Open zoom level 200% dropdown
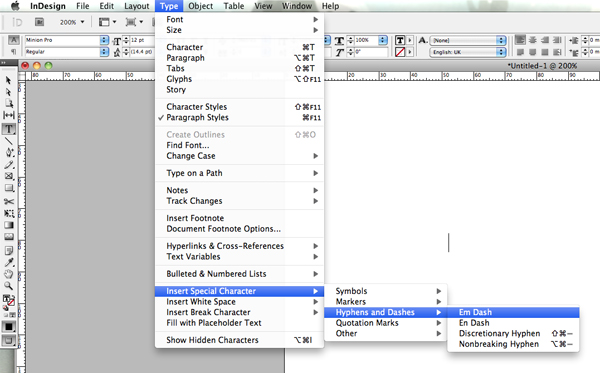The width and height of the screenshot is (600, 373). point(72,22)
